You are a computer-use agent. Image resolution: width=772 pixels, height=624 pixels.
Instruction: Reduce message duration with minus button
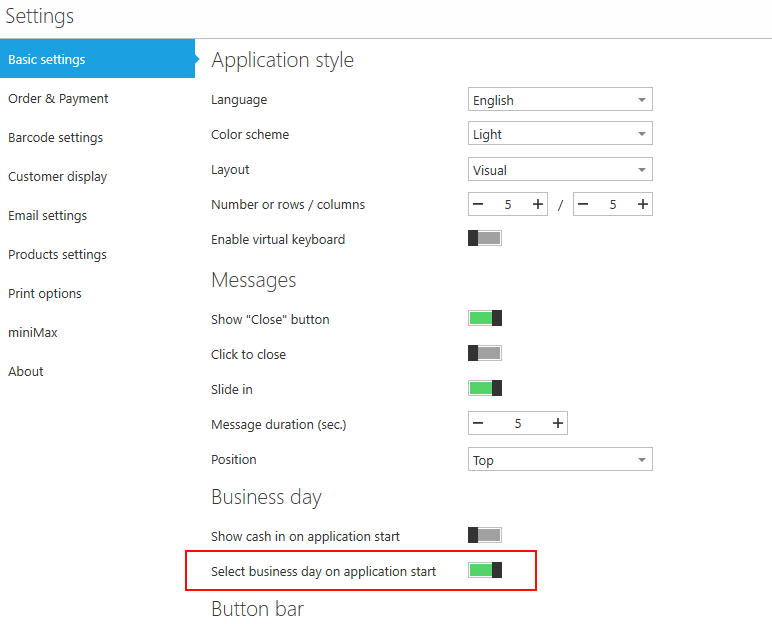coord(478,424)
